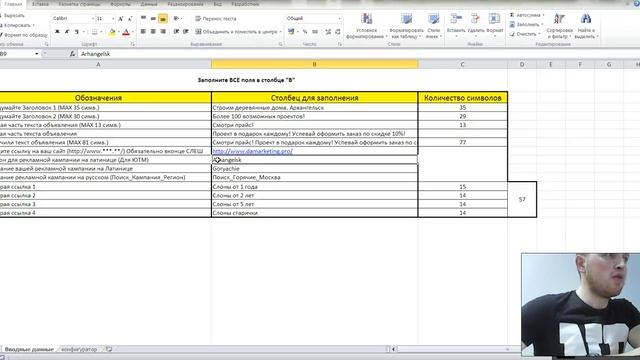Expand the fill color dropdown arrow
This screenshot has width=640, height=360.
pos(118,32)
